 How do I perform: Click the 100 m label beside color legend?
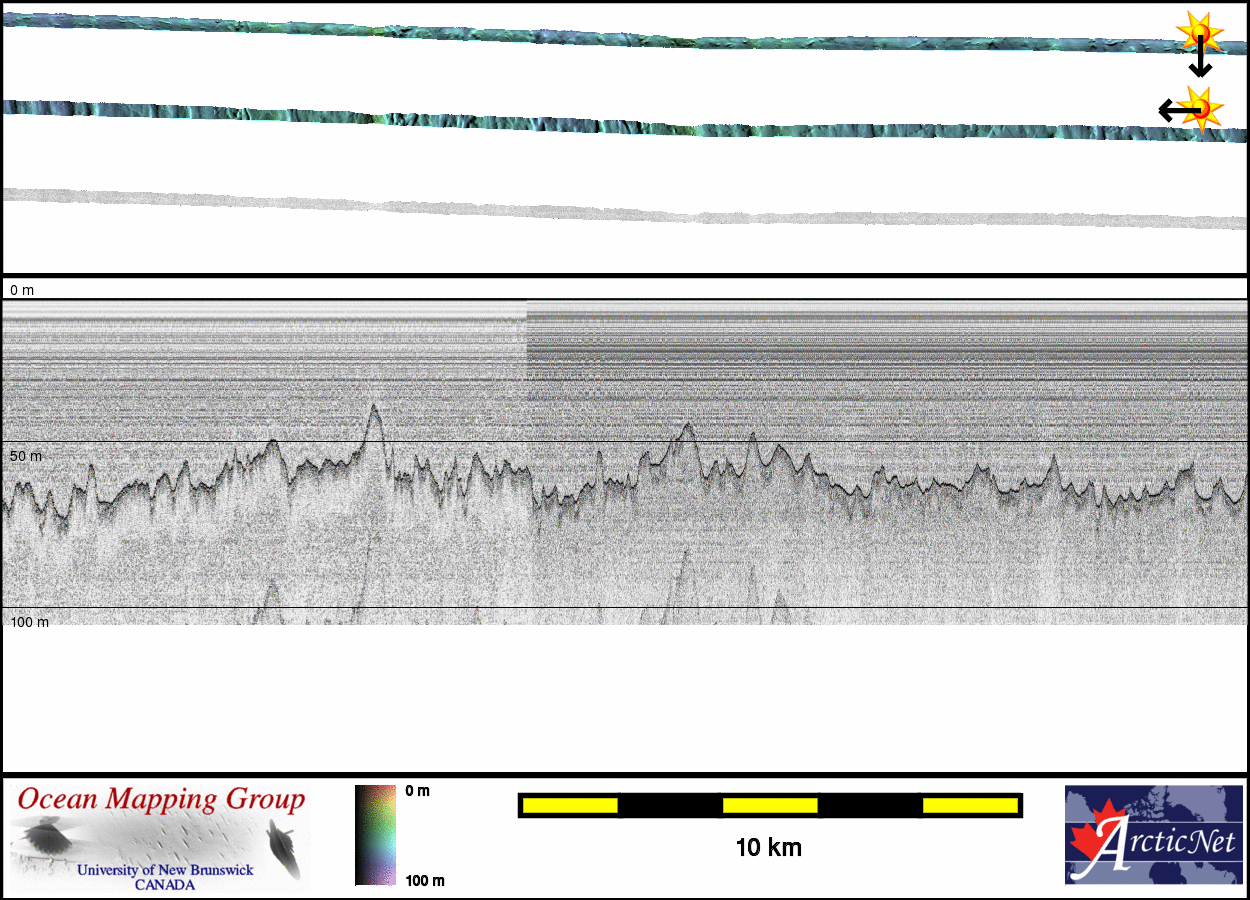(x=424, y=881)
